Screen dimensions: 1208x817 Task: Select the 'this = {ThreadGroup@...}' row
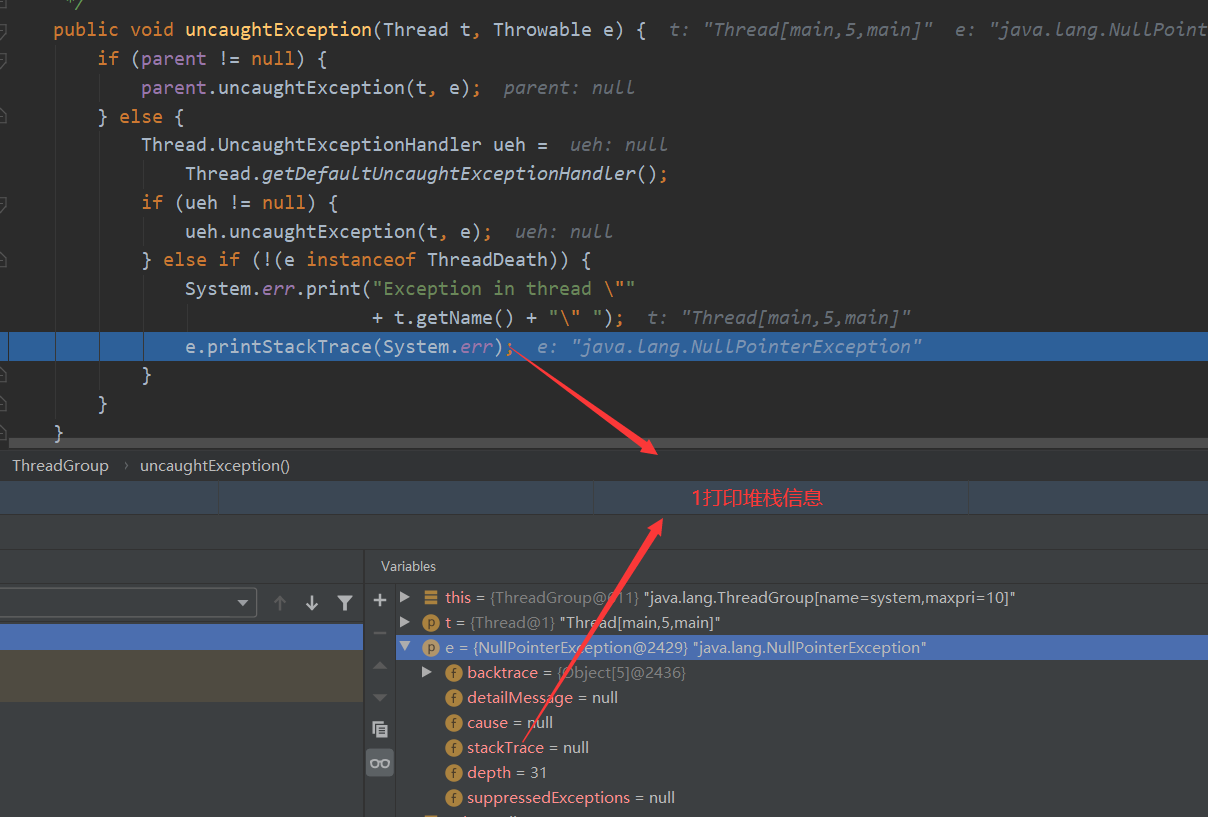click(802, 597)
